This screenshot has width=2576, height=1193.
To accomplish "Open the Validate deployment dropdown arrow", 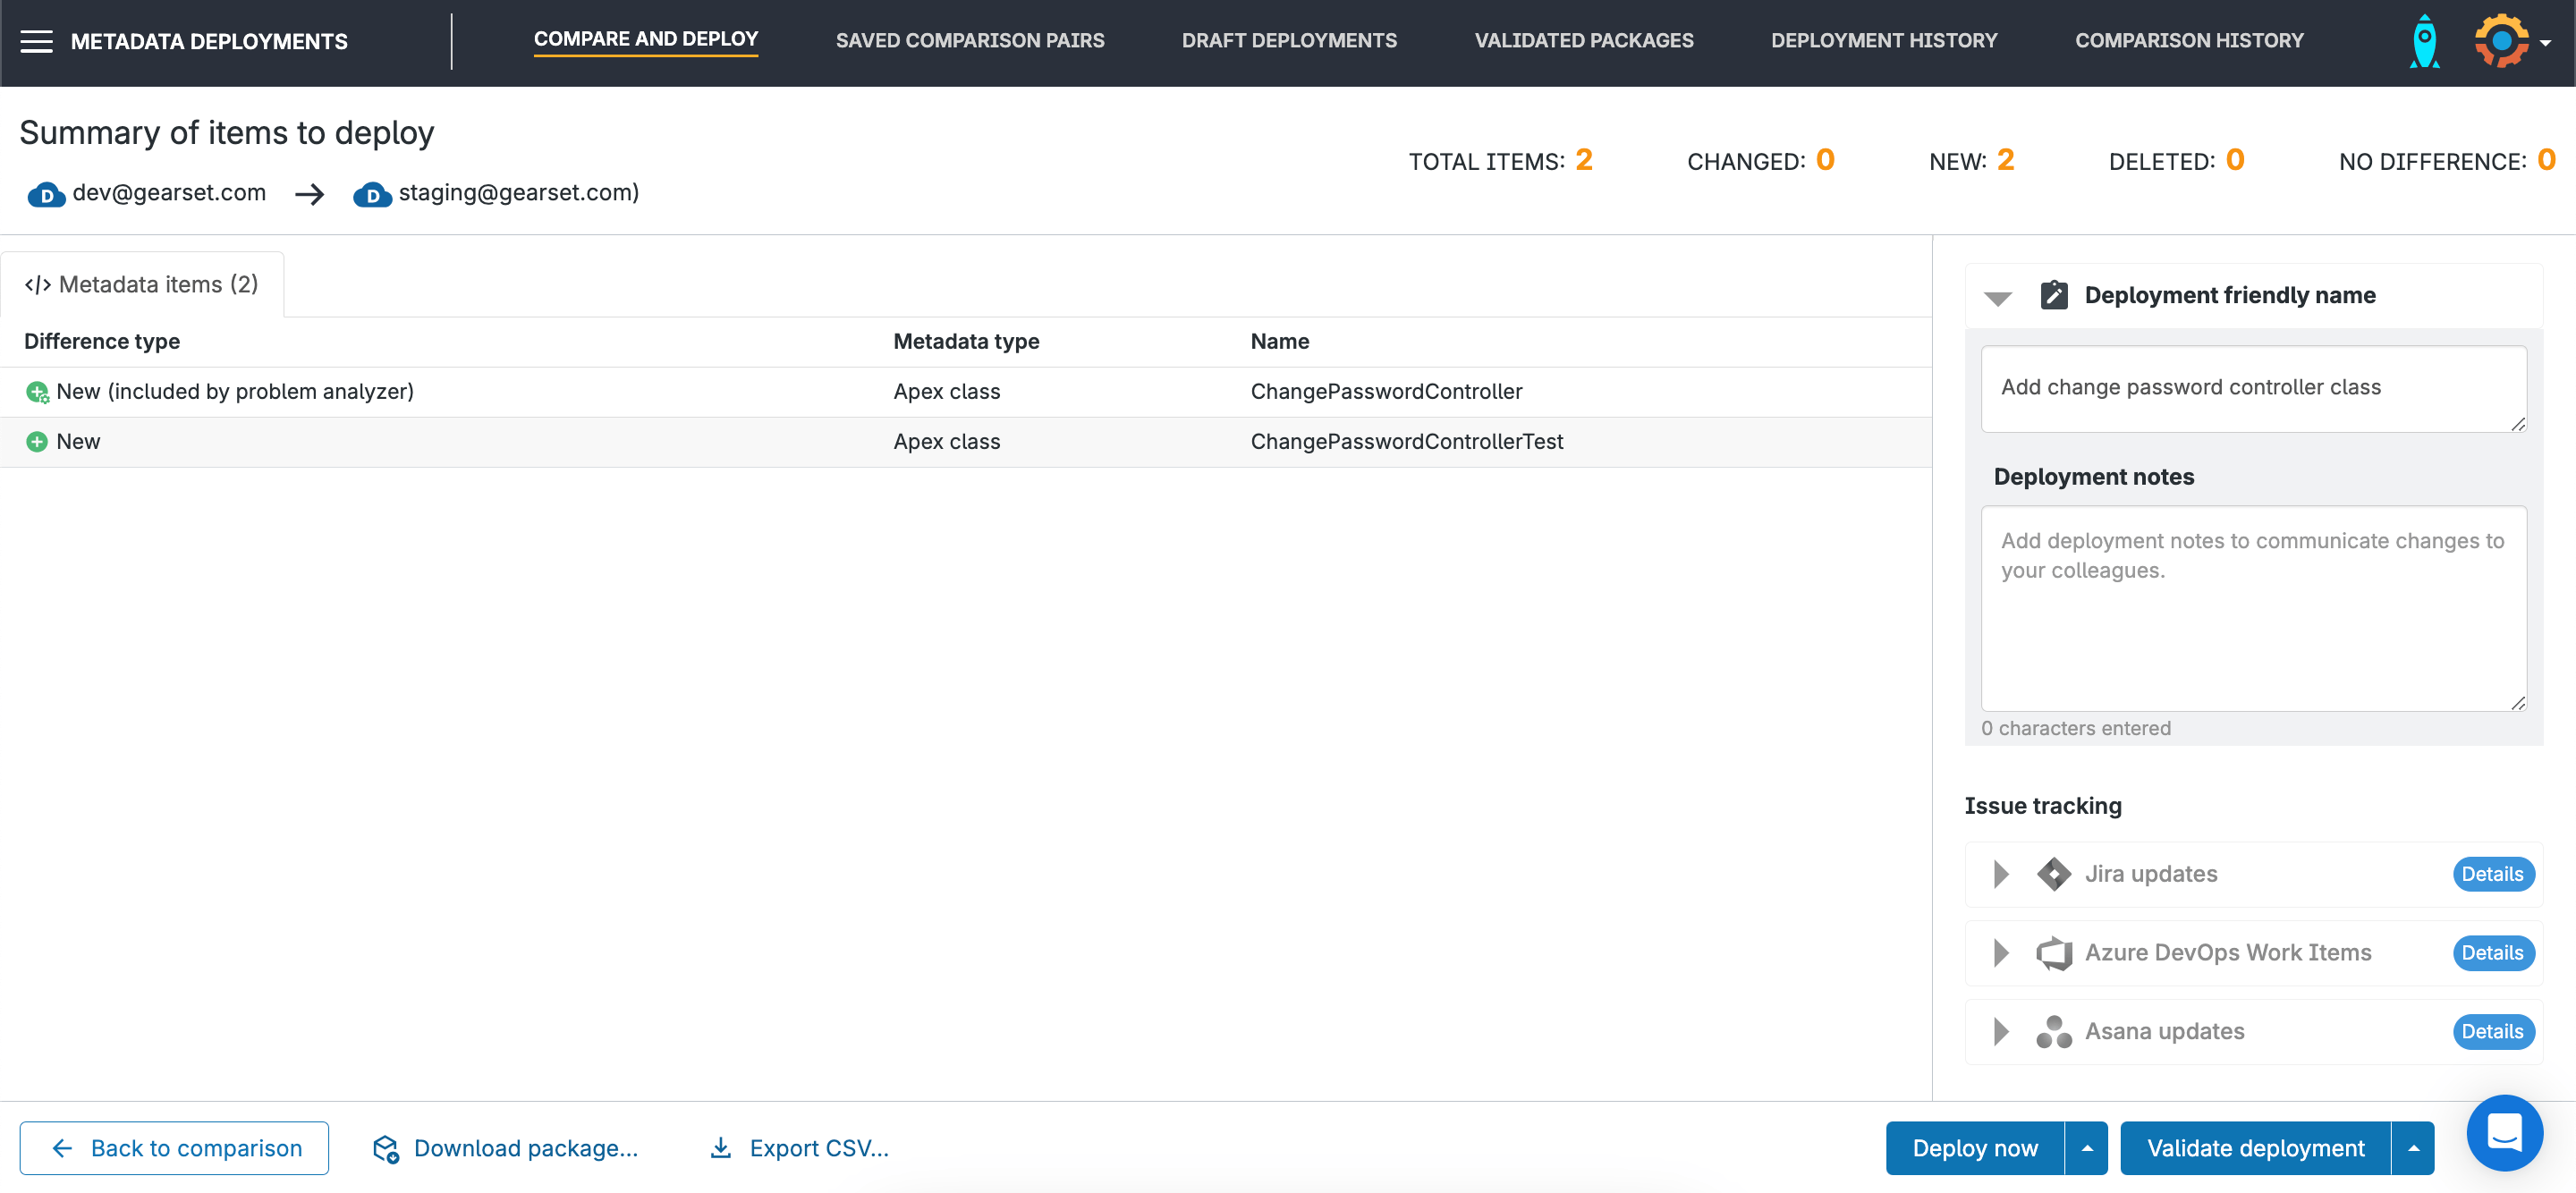I will click(2416, 1148).
